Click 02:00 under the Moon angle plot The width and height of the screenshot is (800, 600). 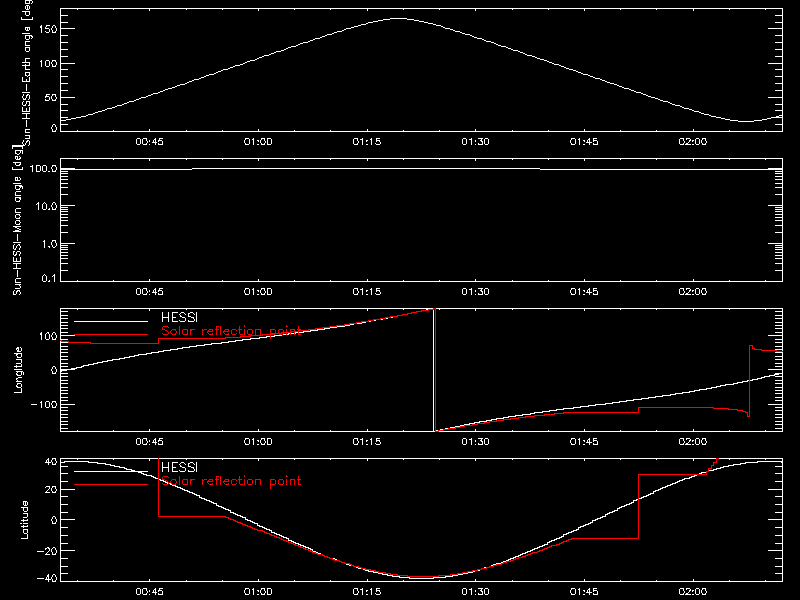(693, 291)
